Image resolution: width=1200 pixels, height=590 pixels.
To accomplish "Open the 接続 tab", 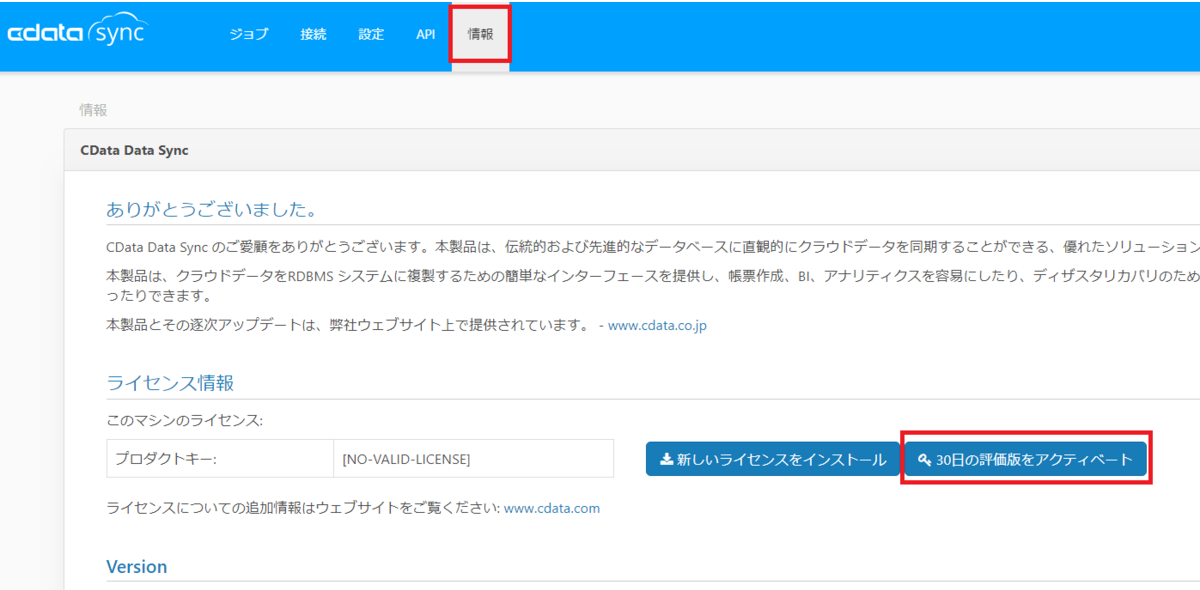I will (313, 34).
